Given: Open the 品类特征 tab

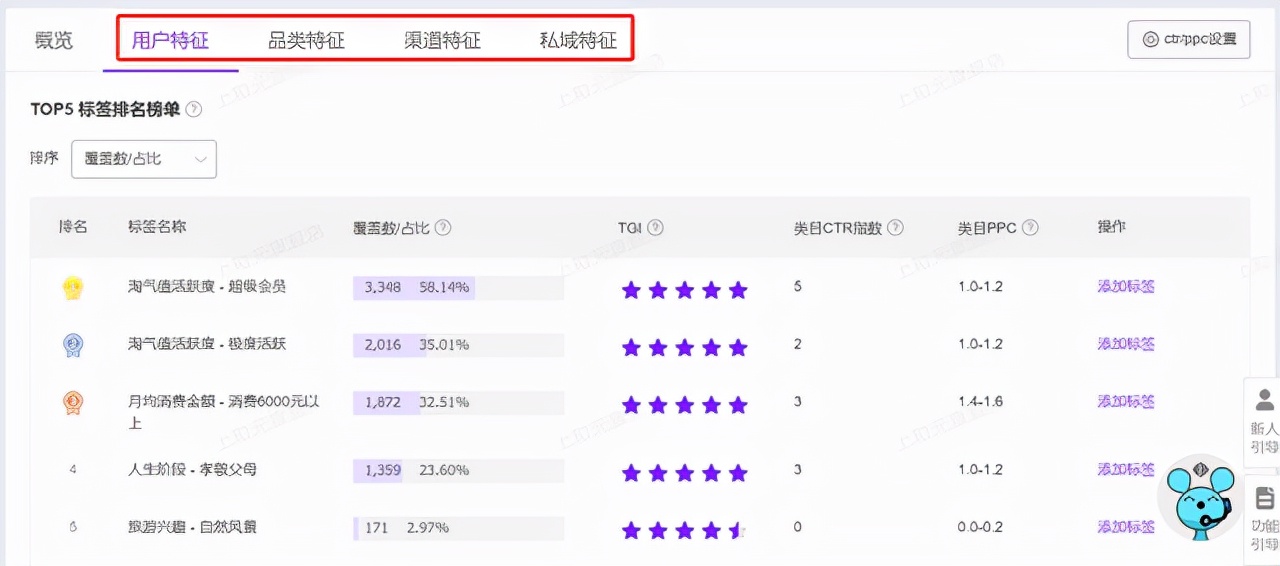Looking at the screenshot, I should [x=306, y=41].
